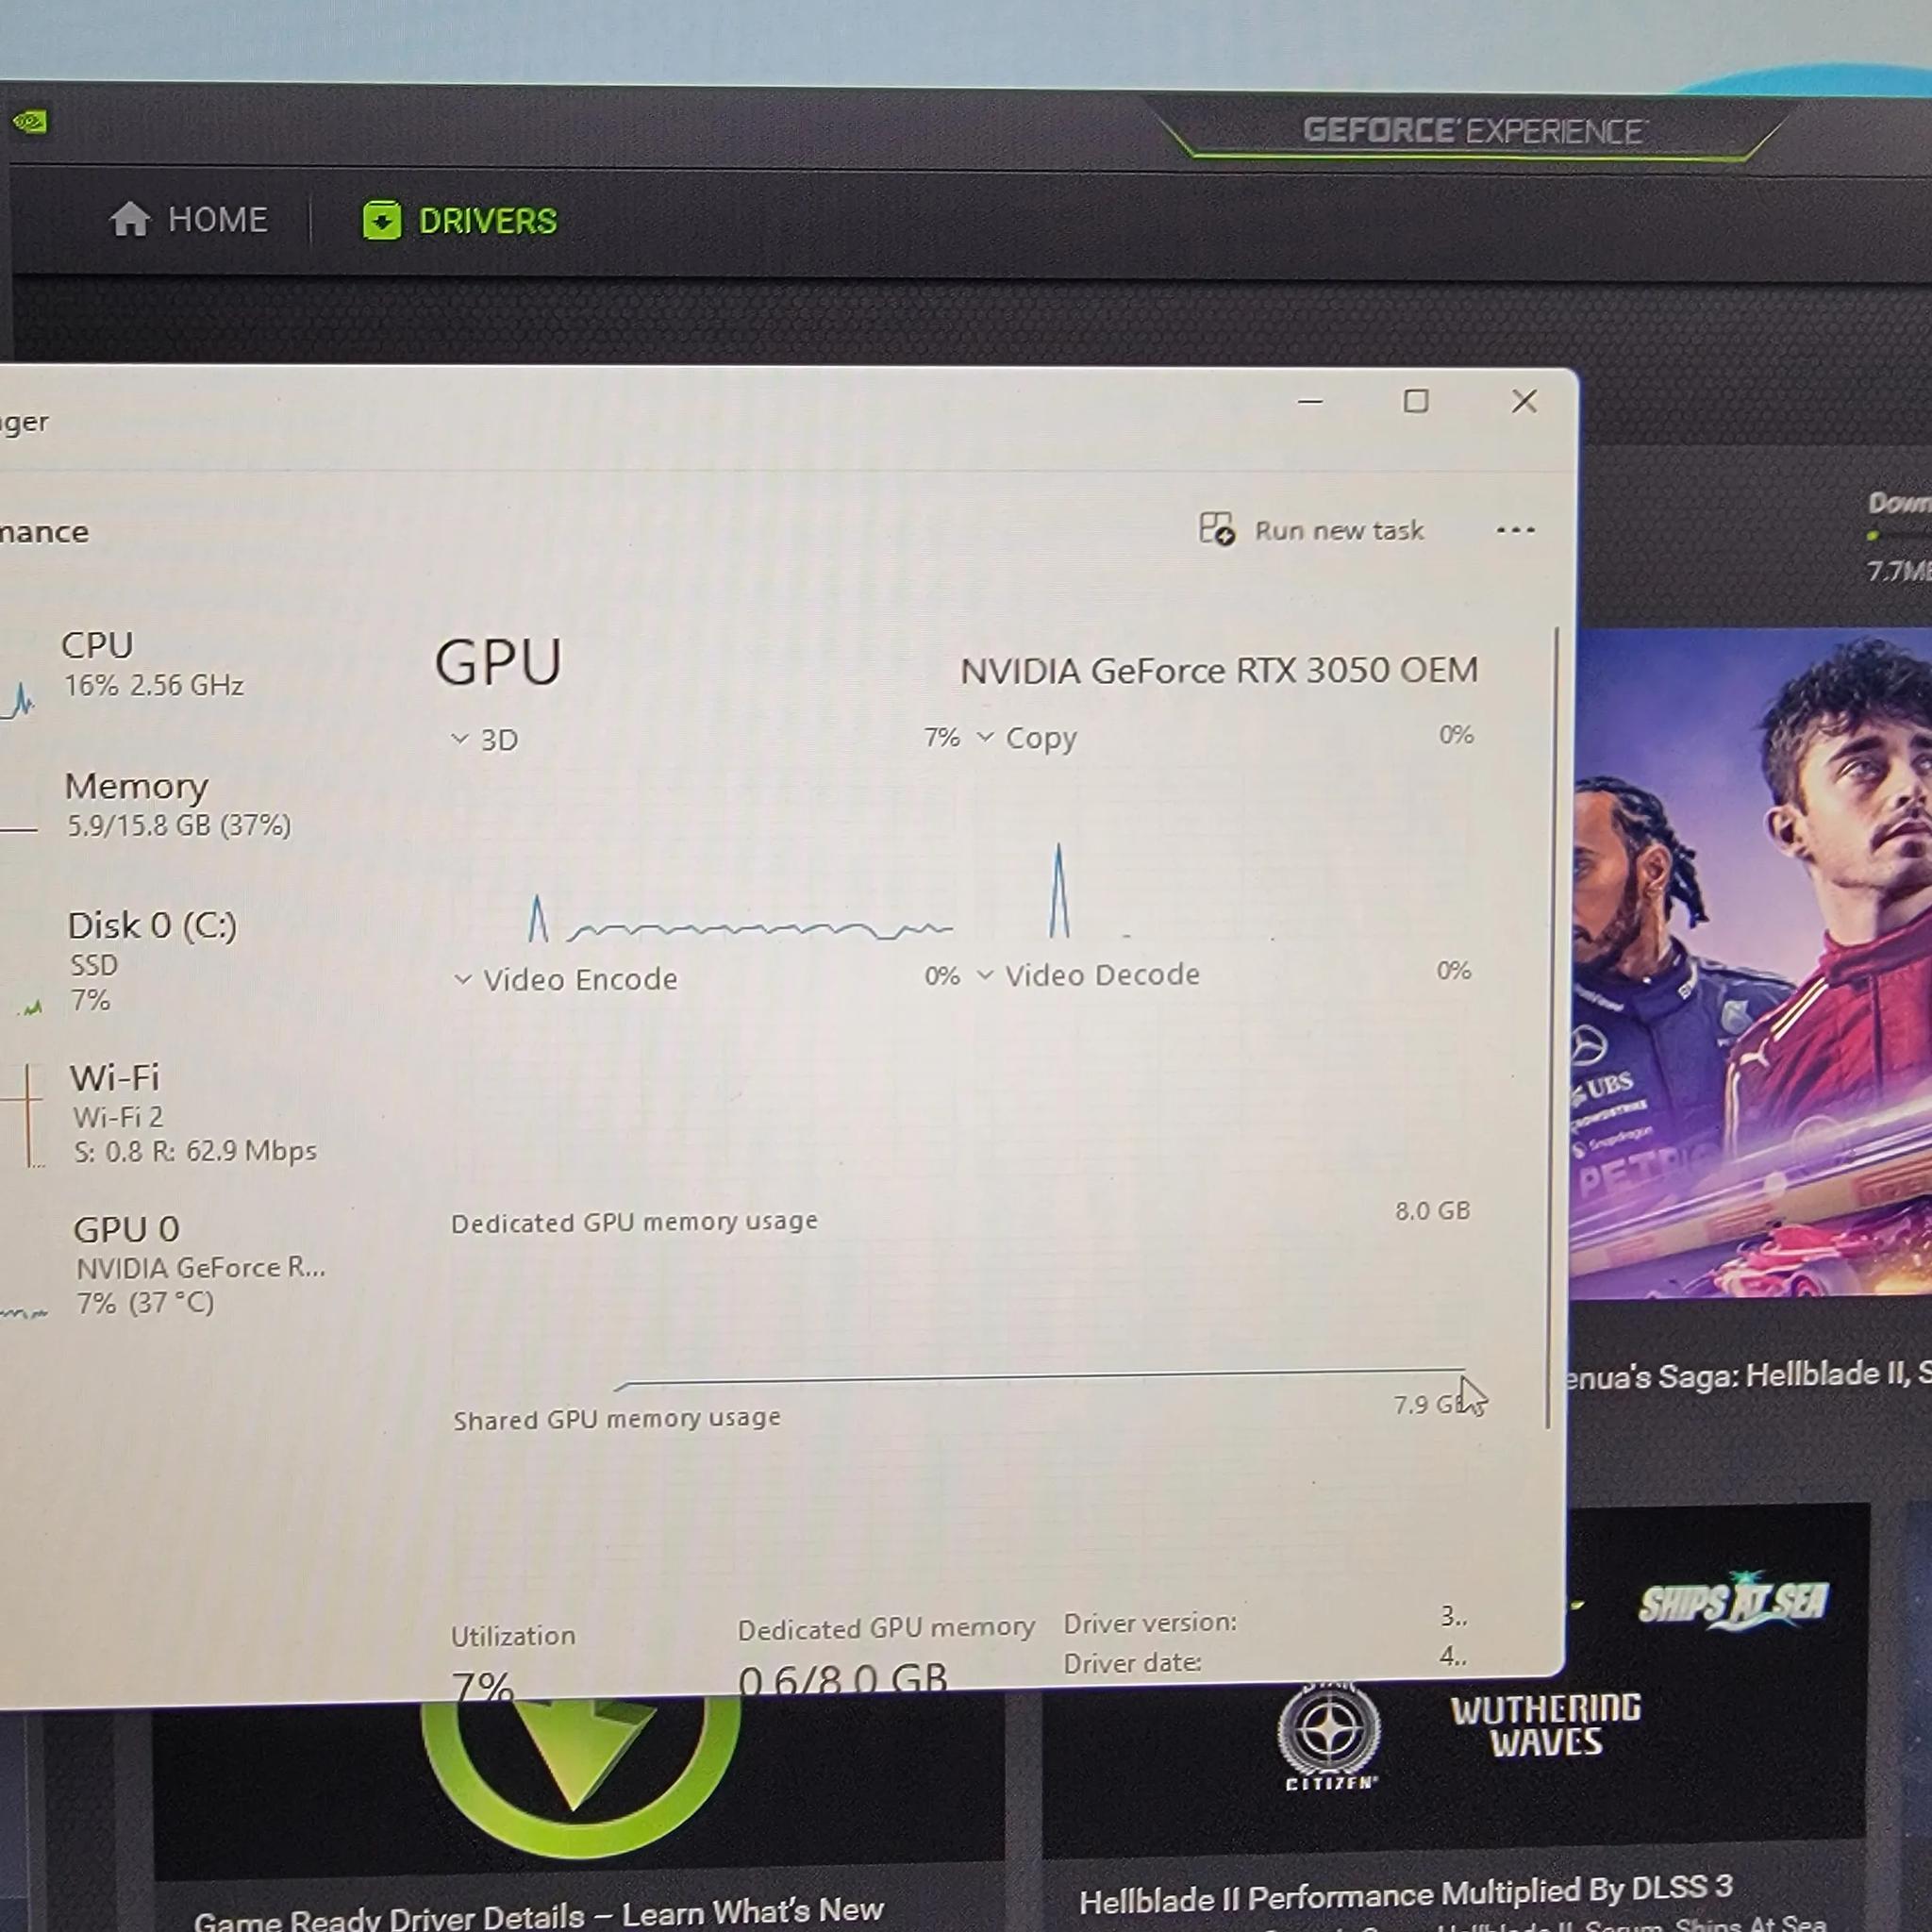Collapse the Video Decode graph
The width and height of the screenshot is (1932, 1932).
988,974
